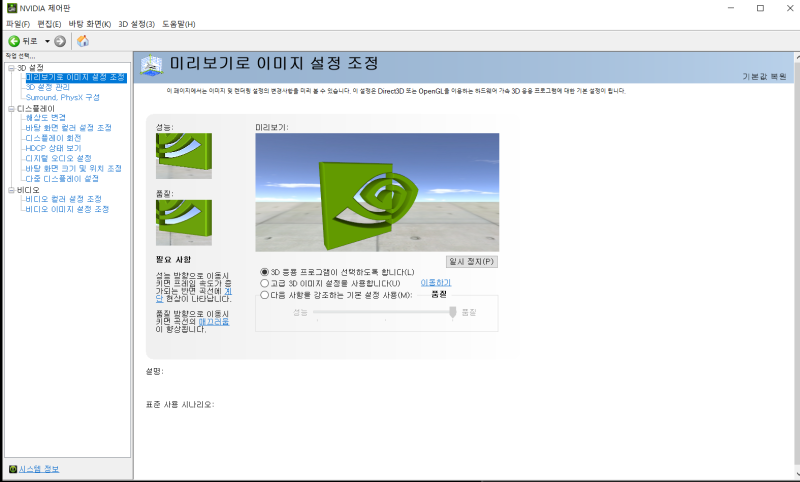Viewport: 800px width, 482px height.
Task: Click the green Back arrow icon
Action: pyautogui.click(x=14, y=41)
